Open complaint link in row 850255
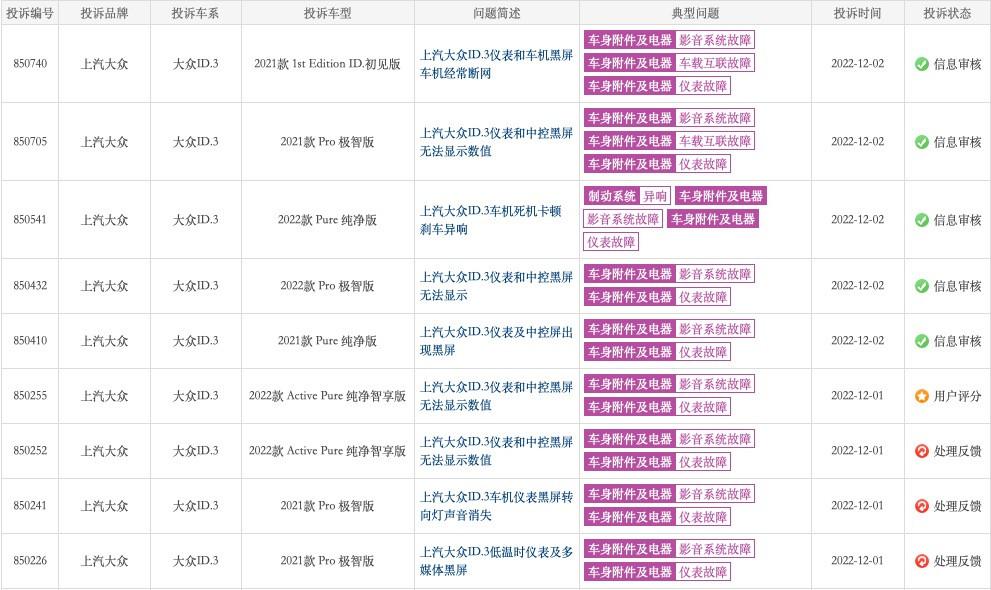 [x=496, y=395]
